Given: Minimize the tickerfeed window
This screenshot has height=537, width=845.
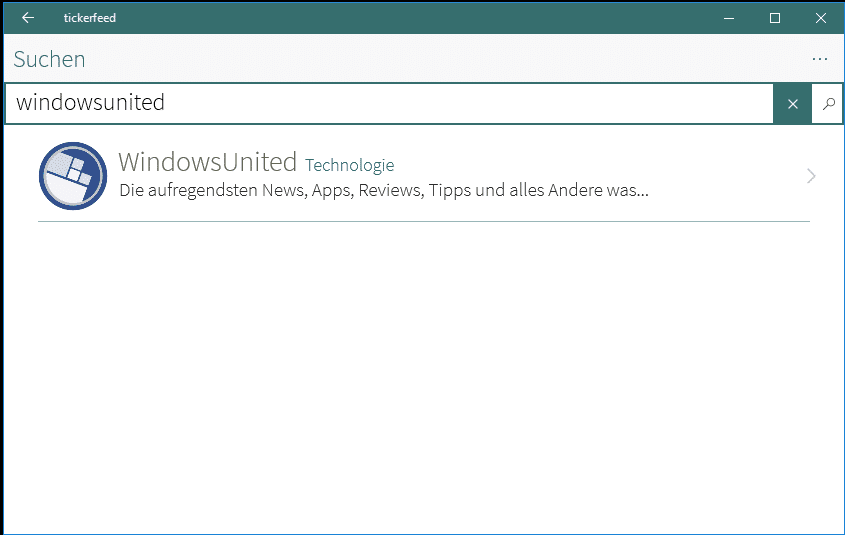Looking at the screenshot, I should [x=729, y=18].
